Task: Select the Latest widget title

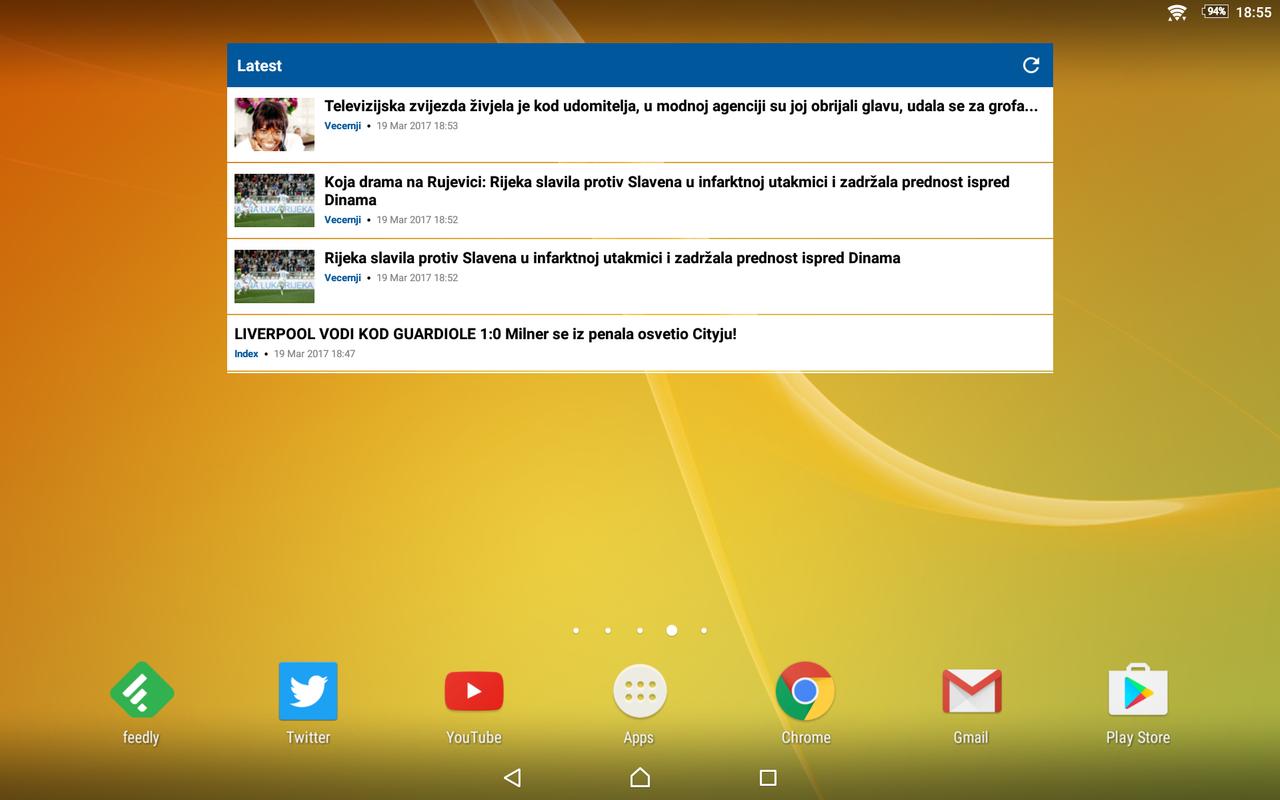Action: point(259,66)
